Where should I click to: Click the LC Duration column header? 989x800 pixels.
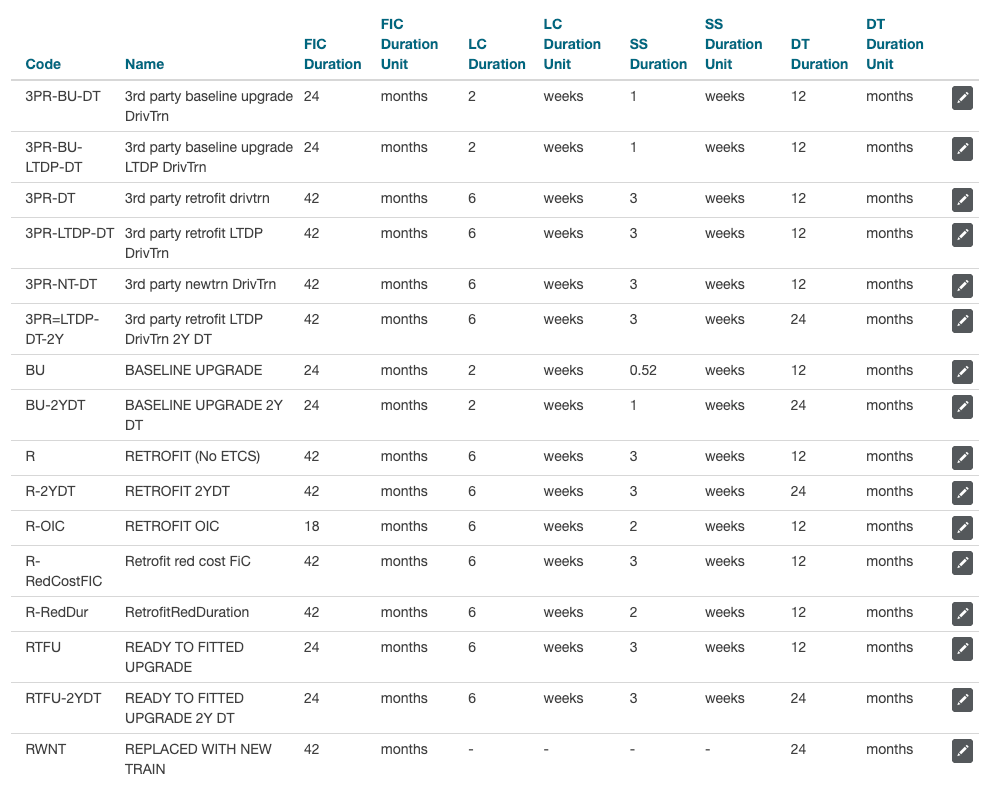pyautogui.click(x=496, y=54)
